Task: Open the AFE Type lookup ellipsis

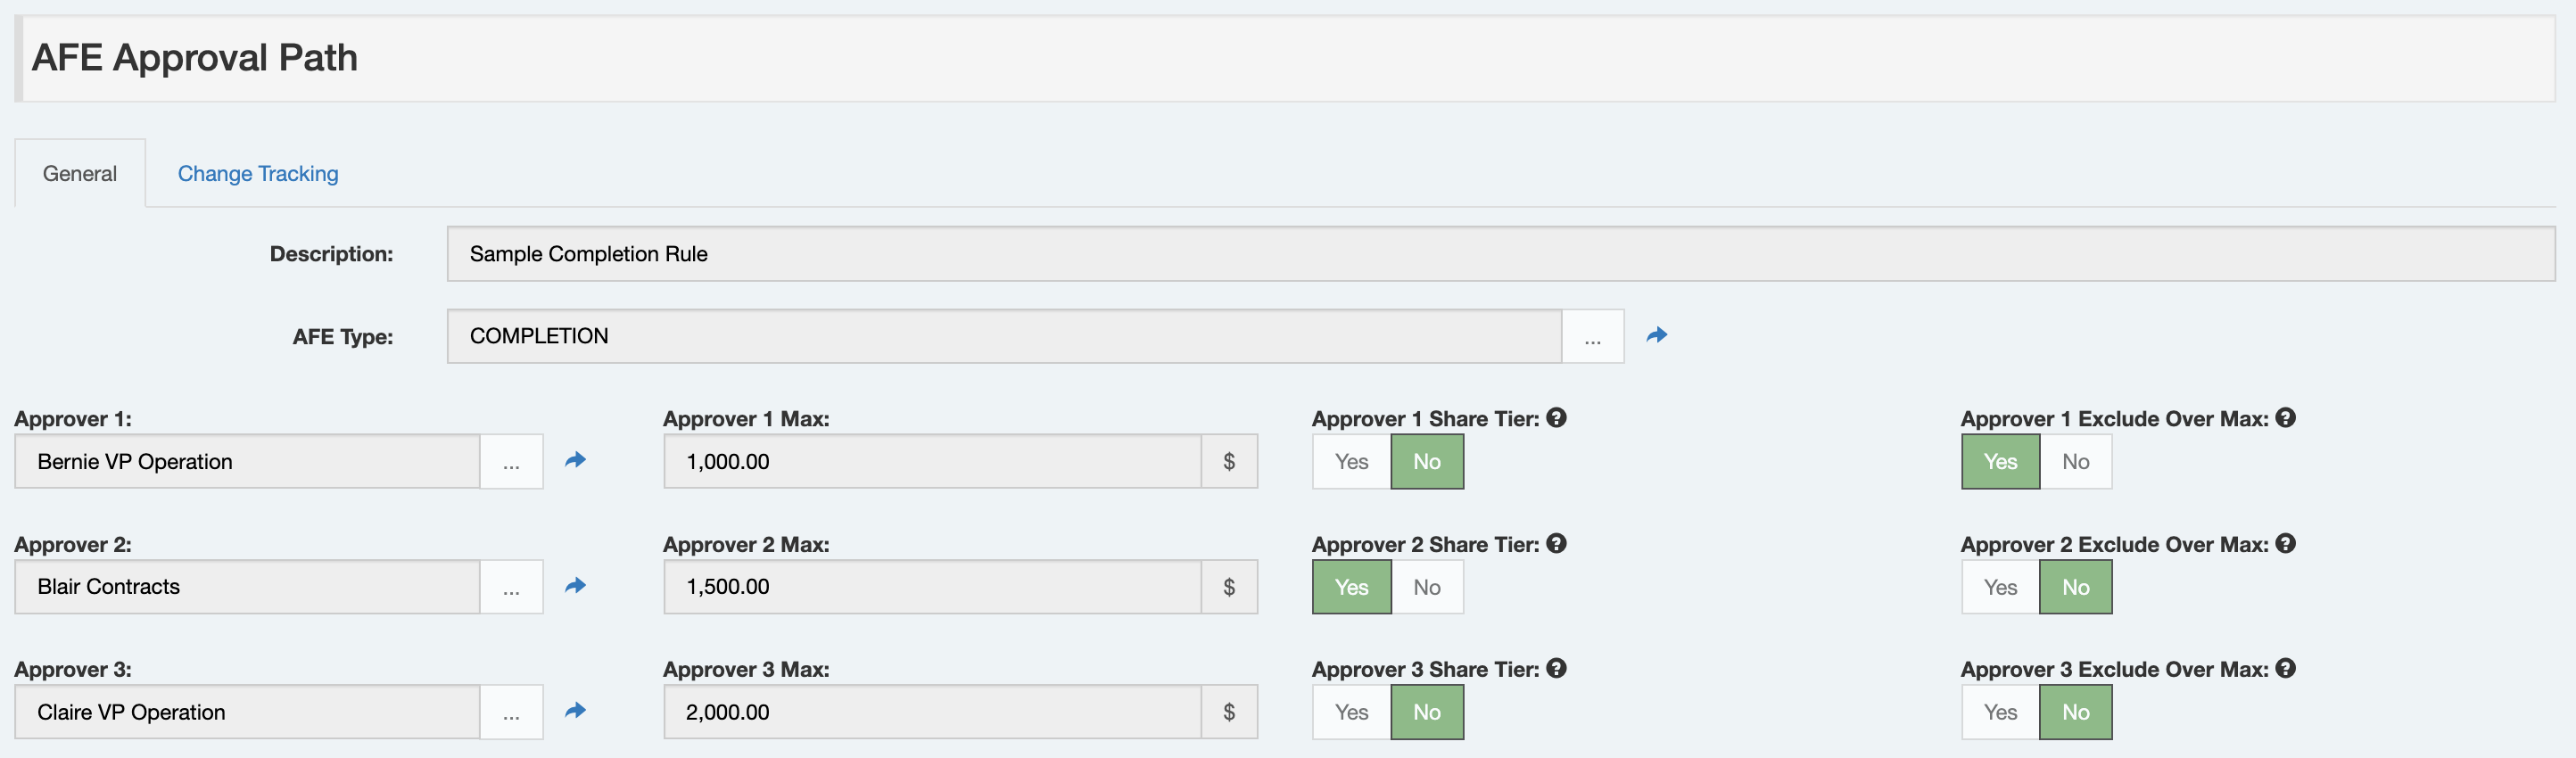Action: 1592,337
